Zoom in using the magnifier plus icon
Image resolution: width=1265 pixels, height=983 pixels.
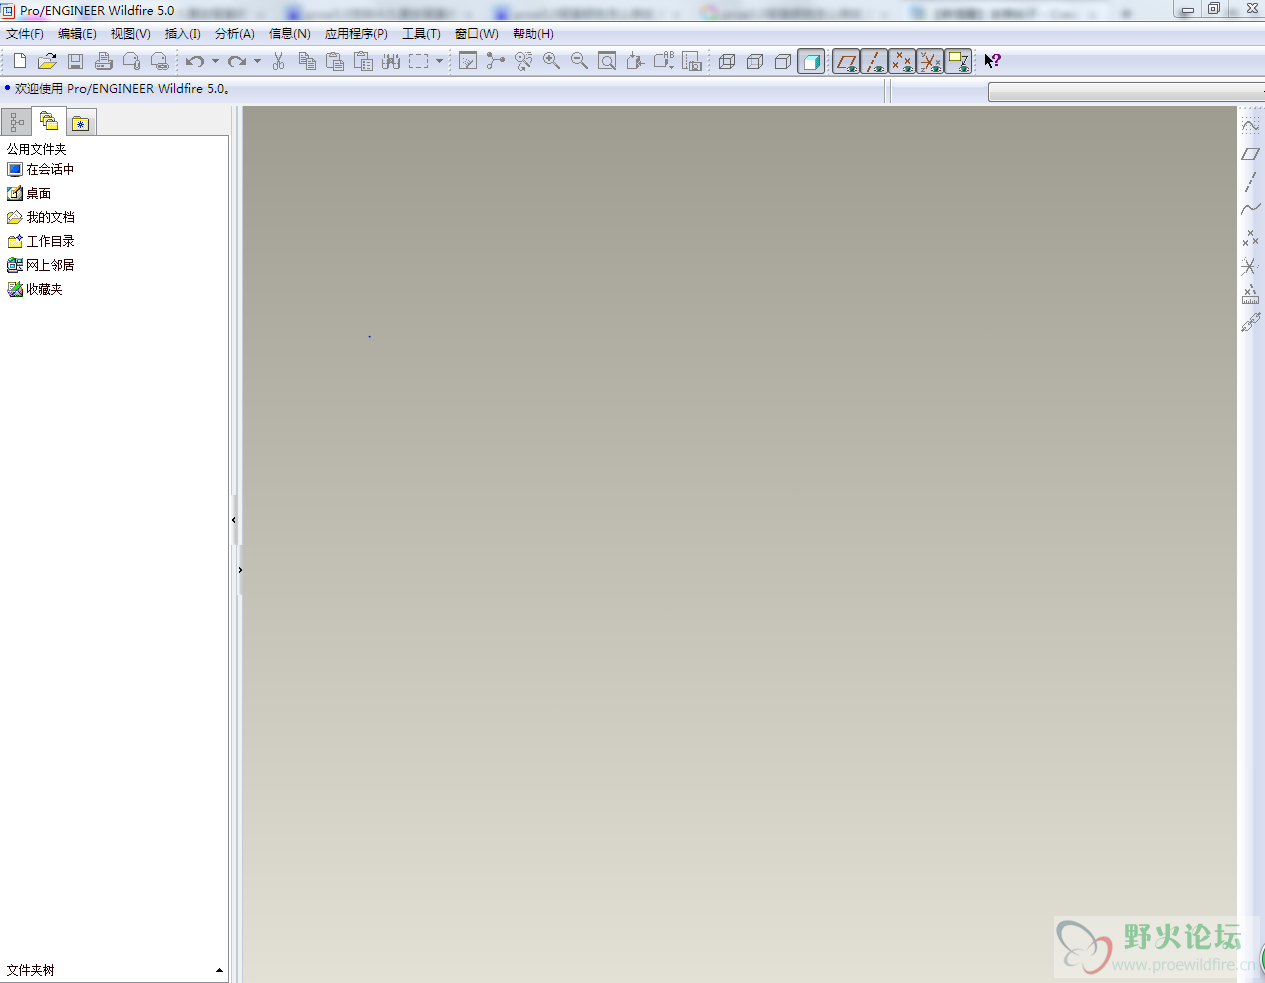tap(551, 61)
